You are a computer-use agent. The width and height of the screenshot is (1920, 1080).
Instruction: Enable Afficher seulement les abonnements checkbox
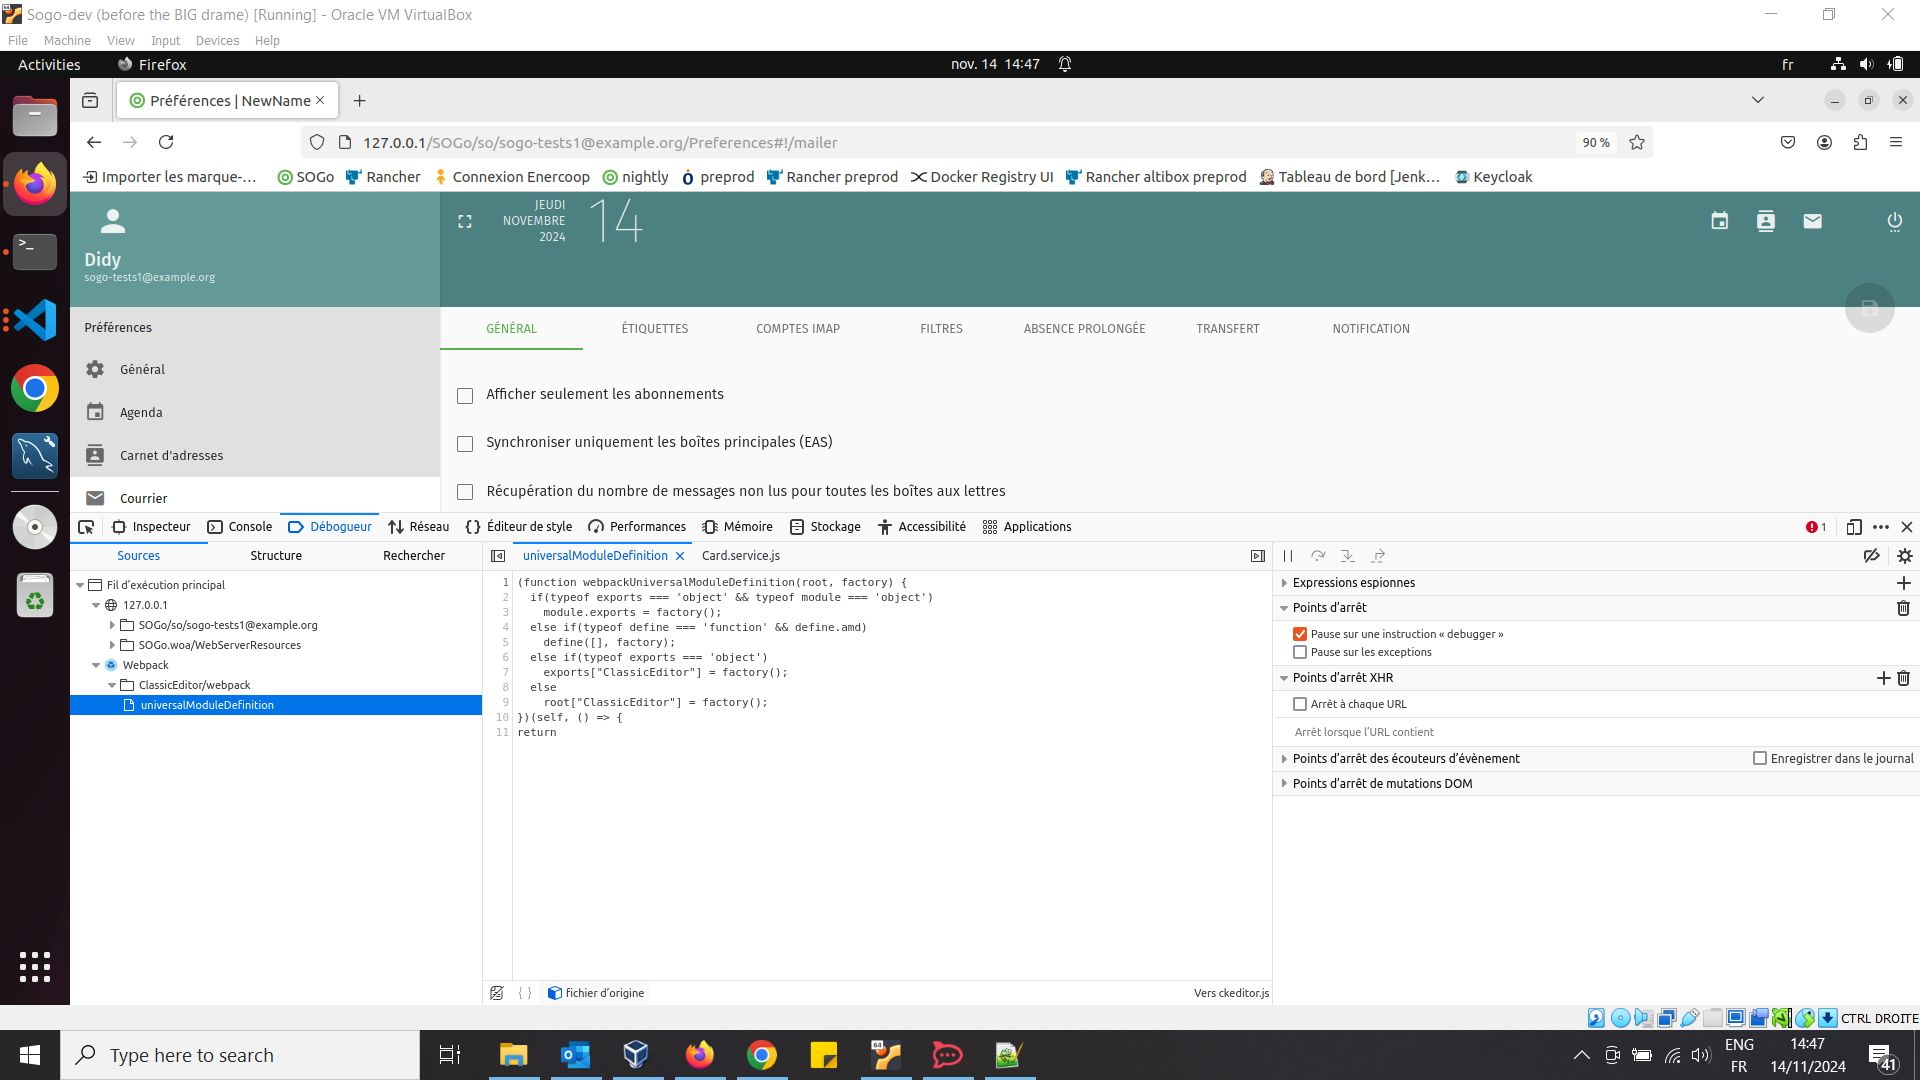[x=465, y=396]
